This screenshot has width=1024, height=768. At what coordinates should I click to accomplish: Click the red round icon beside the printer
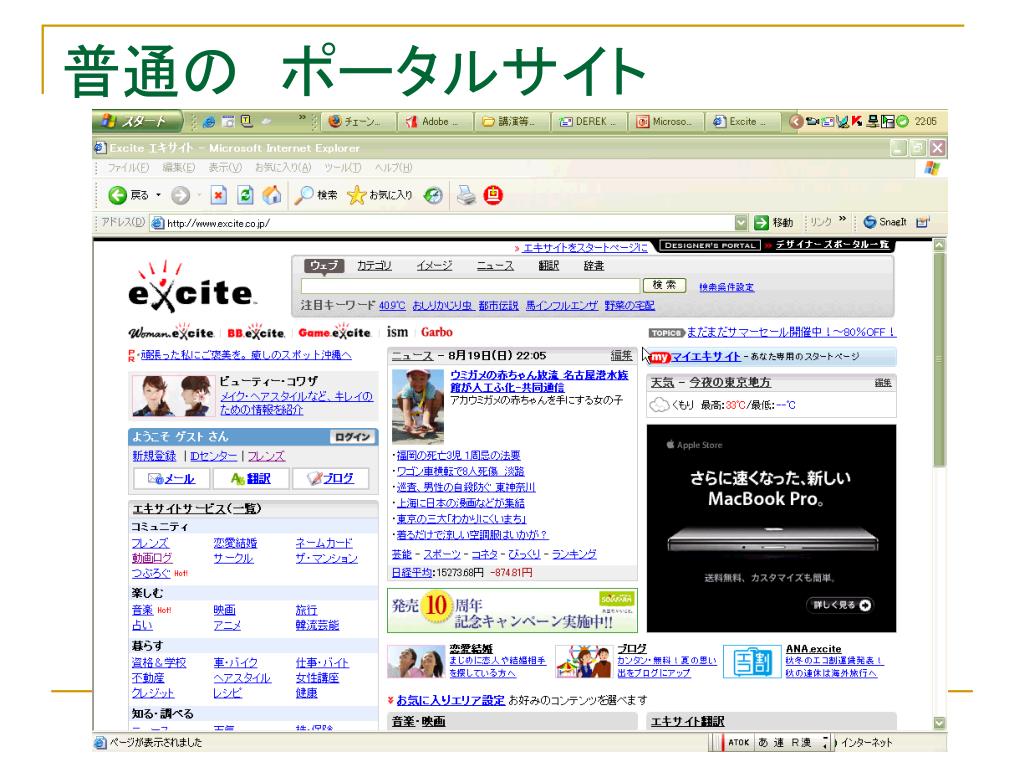[x=493, y=195]
